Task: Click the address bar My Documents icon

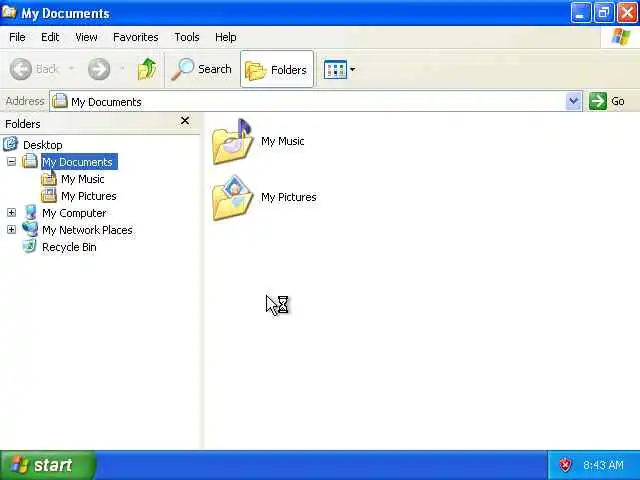Action: point(60,101)
